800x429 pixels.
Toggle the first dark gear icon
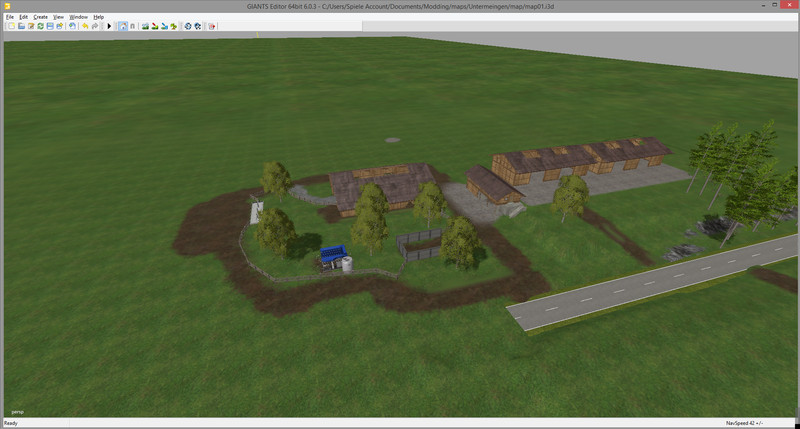[188, 26]
